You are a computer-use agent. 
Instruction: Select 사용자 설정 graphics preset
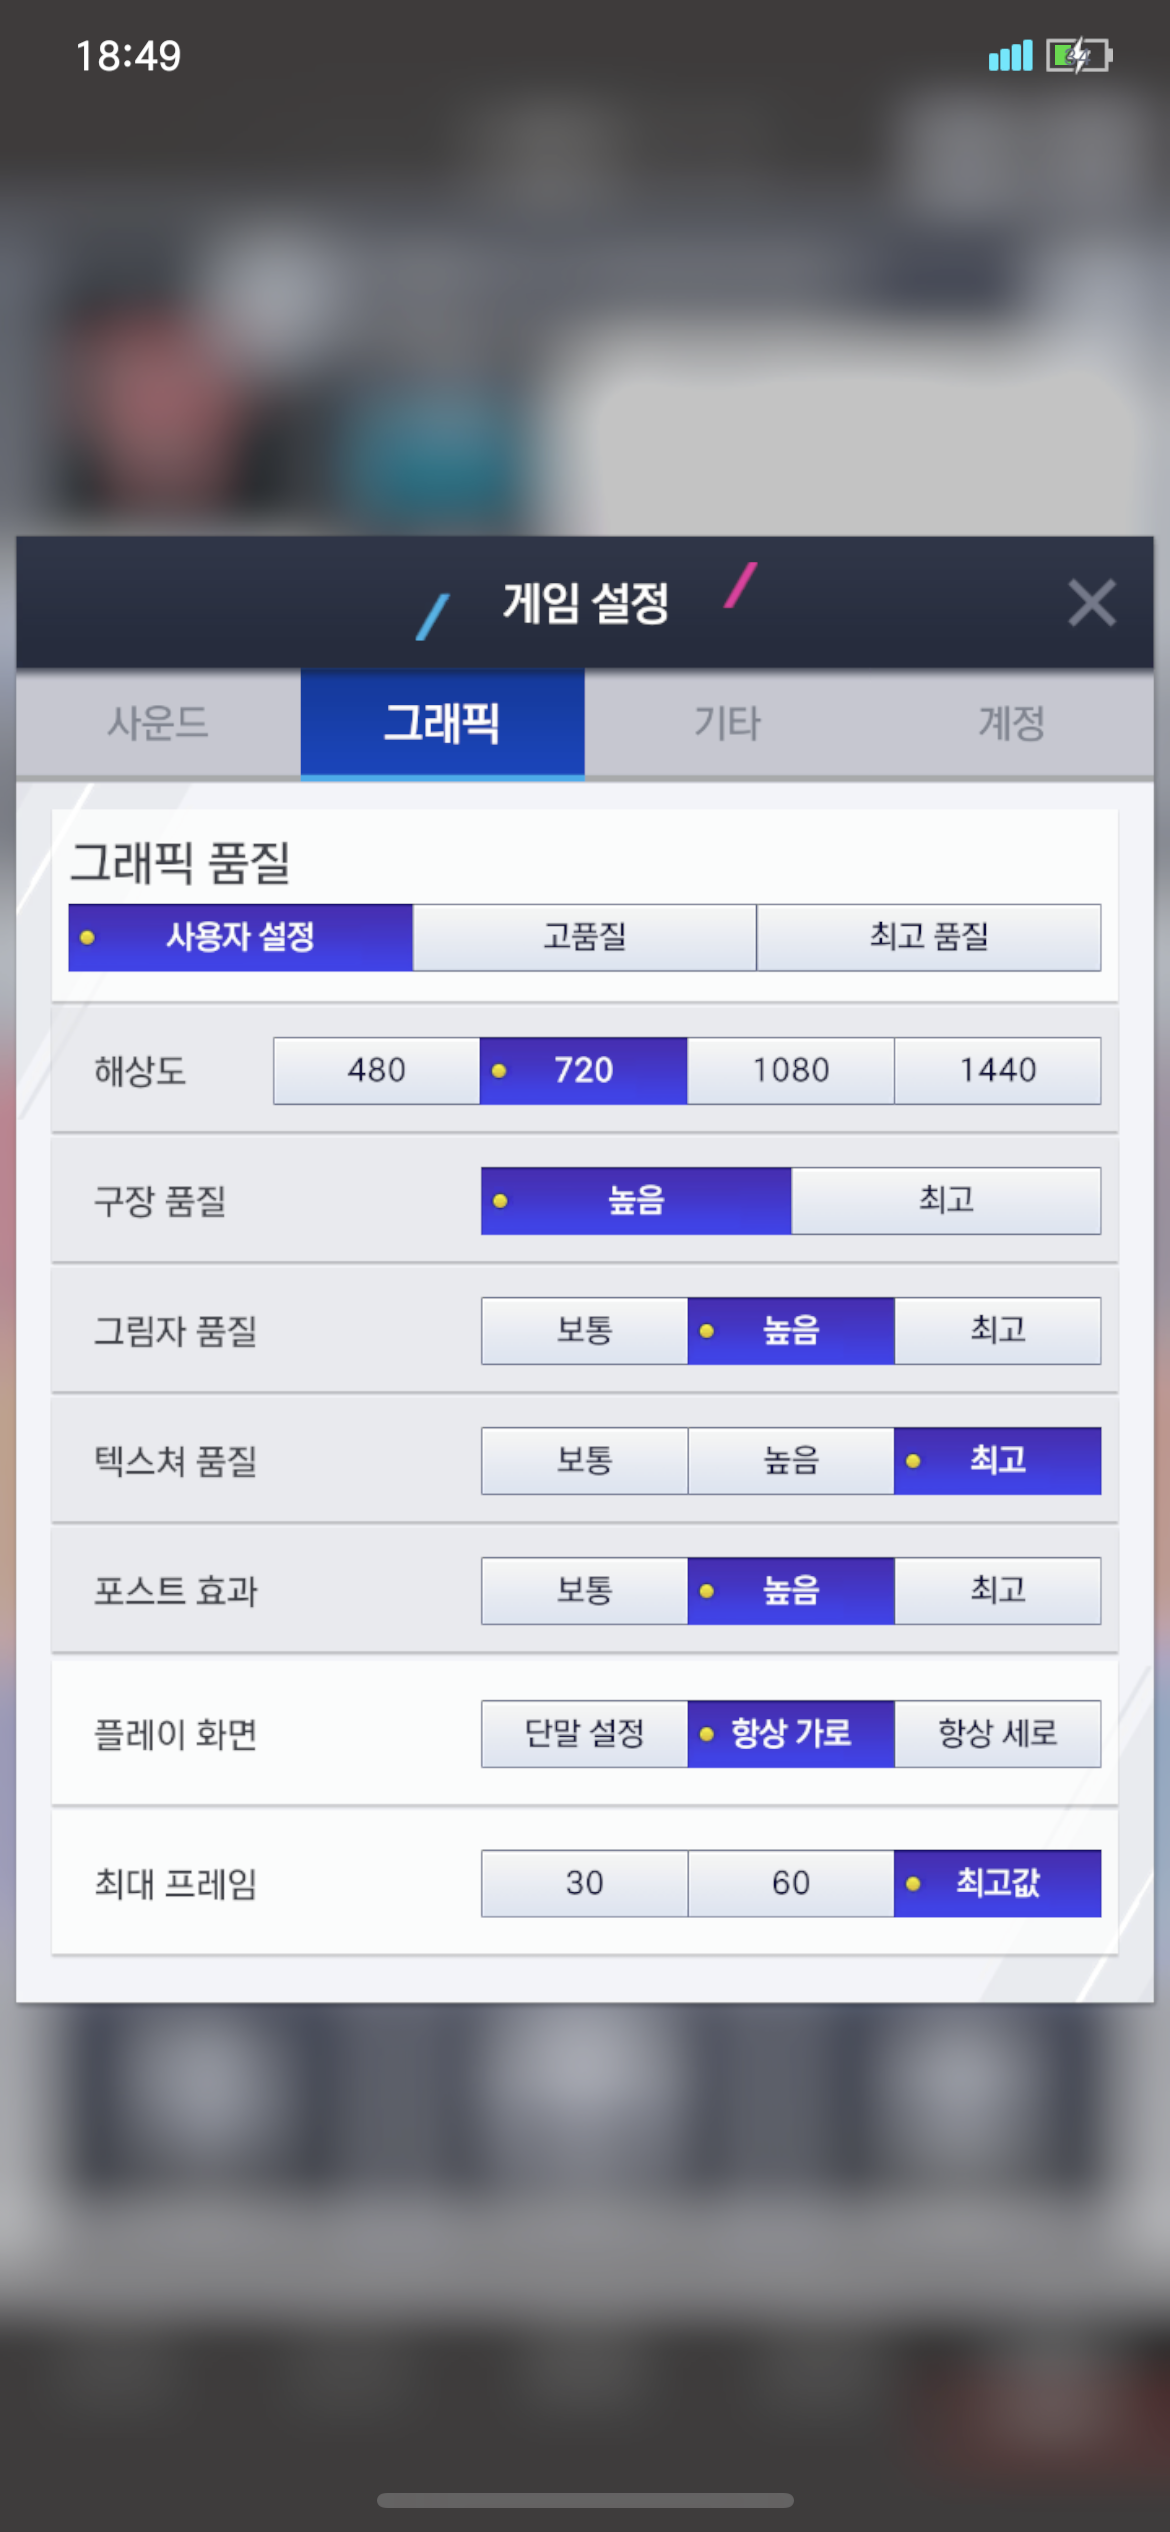(240, 937)
